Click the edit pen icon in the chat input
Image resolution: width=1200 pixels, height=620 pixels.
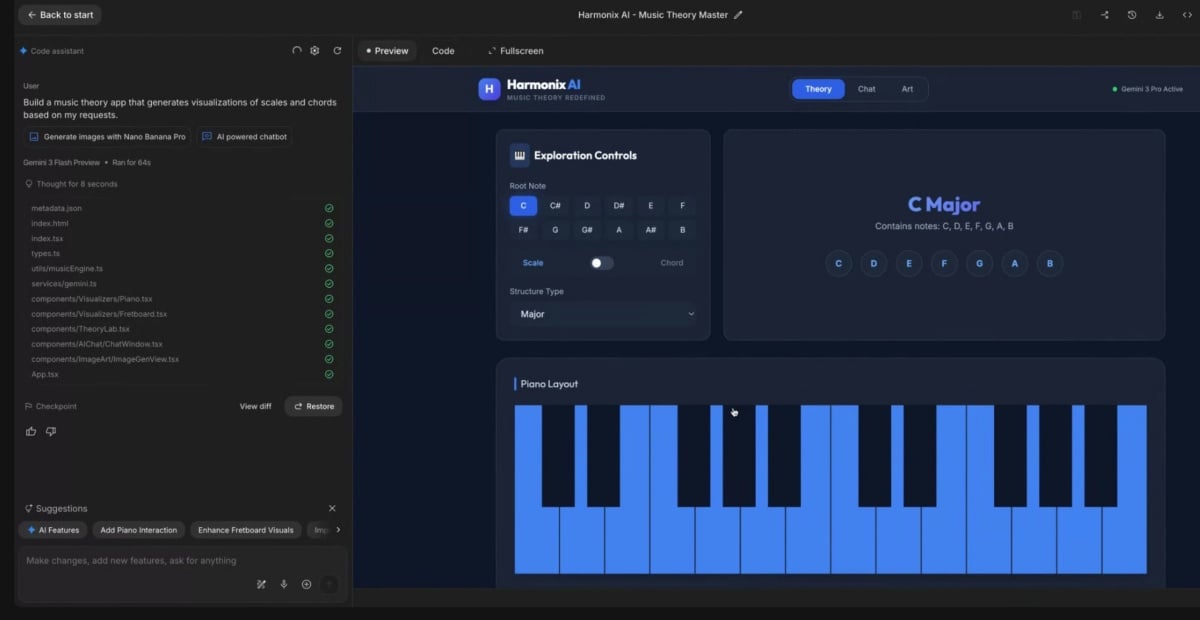260,584
